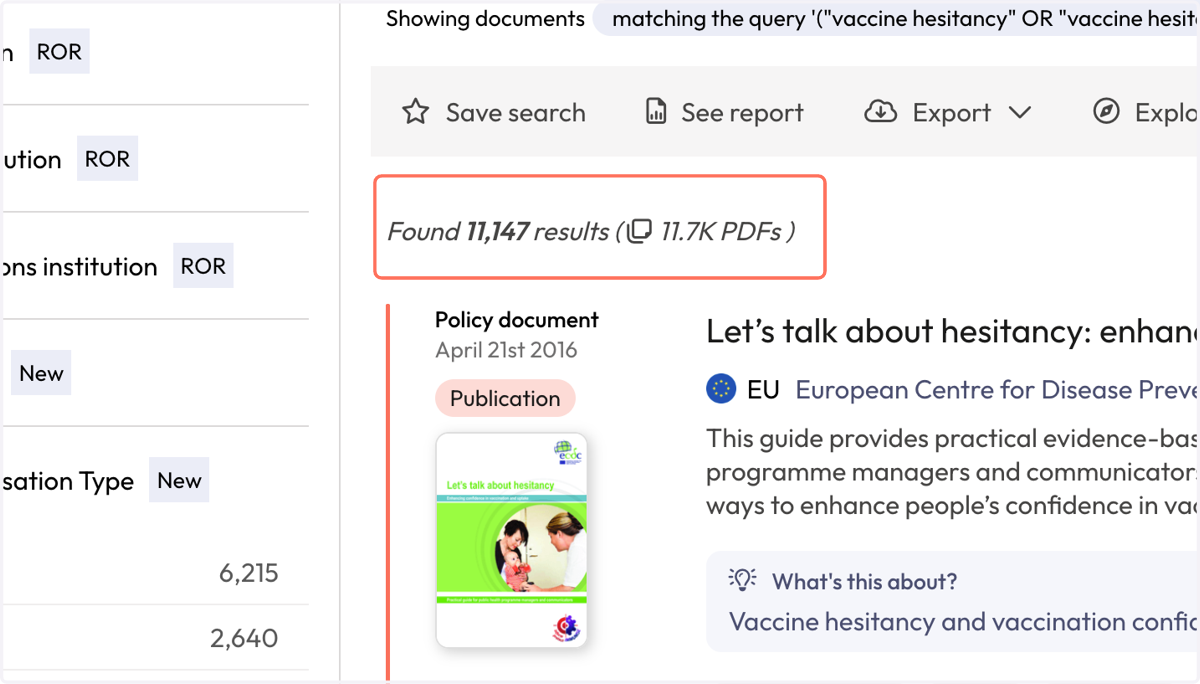Click the What's this about? heading
The height and width of the screenshot is (684, 1200).
pos(864,581)
